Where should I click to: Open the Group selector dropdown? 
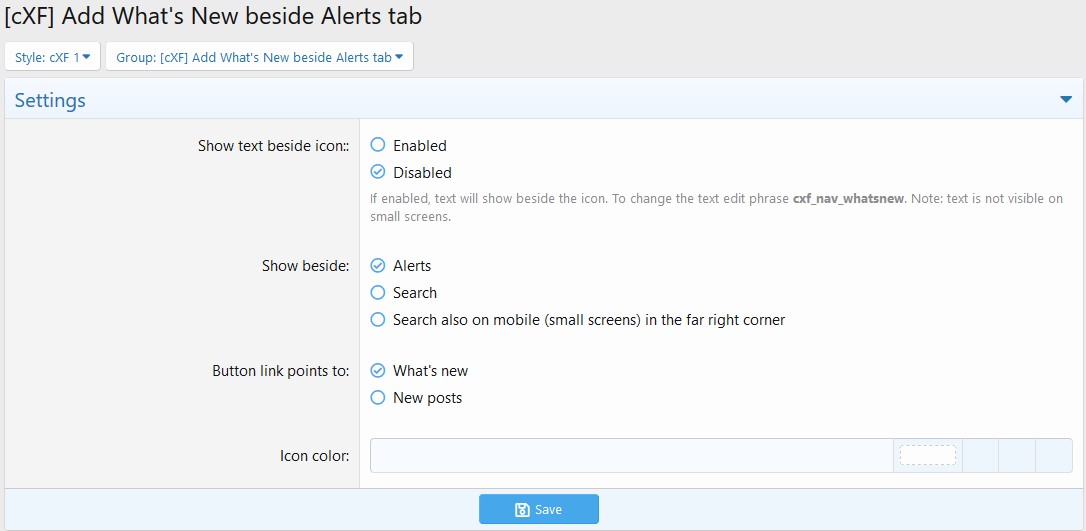click(259, 57)
